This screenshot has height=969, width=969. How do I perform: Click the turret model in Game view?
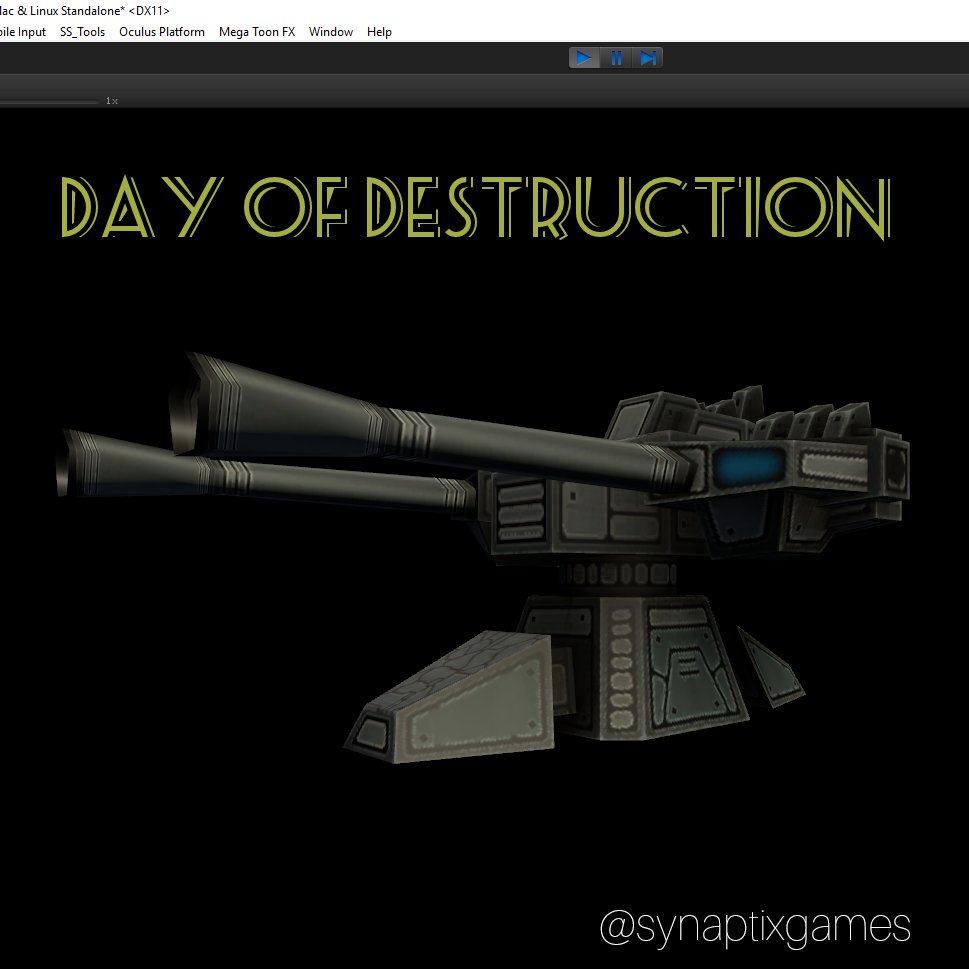pos(483,558)
